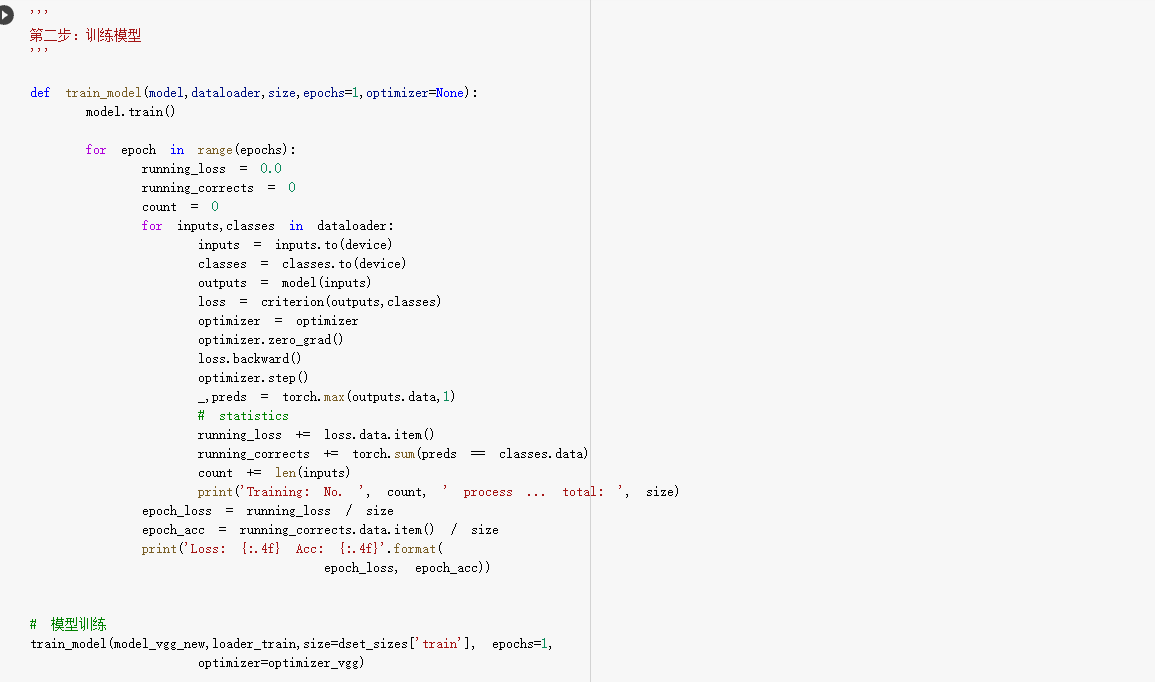1155x683 pixels.
Task: Run the code cell with the play button
Action: click(x=5, y=14)
